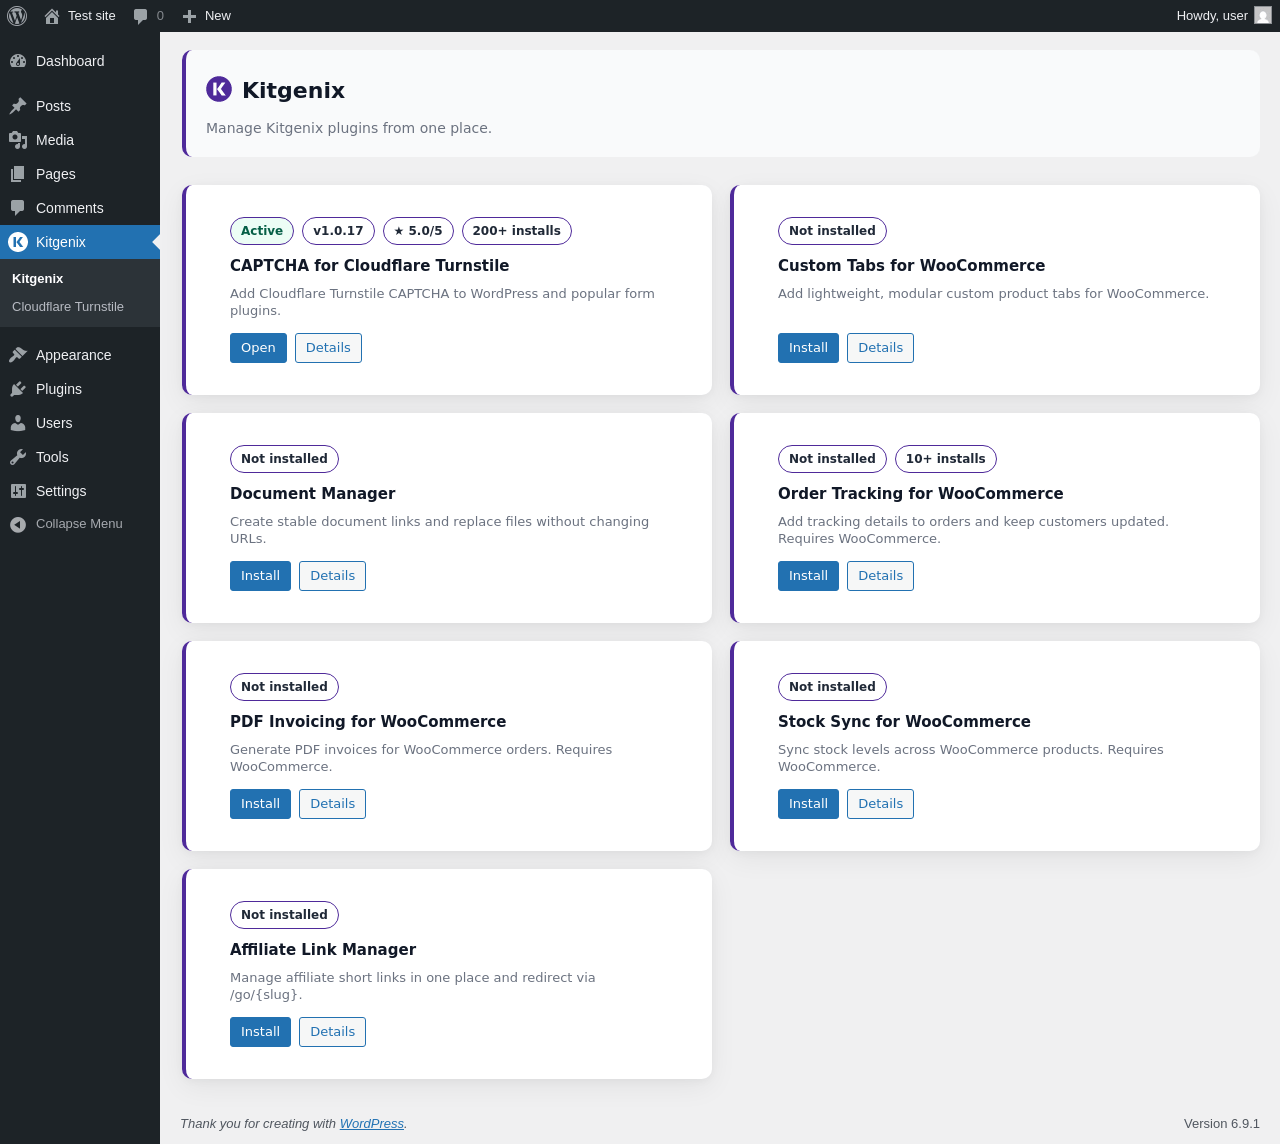Install Stock Sync for WooCommerce
The image size is (1280, 1144).
(808, 804)
